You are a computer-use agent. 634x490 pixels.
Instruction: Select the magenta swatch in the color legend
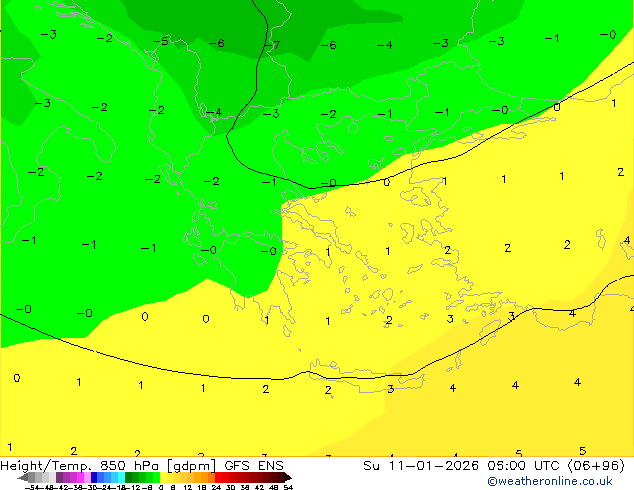click(x=80, y=477)
